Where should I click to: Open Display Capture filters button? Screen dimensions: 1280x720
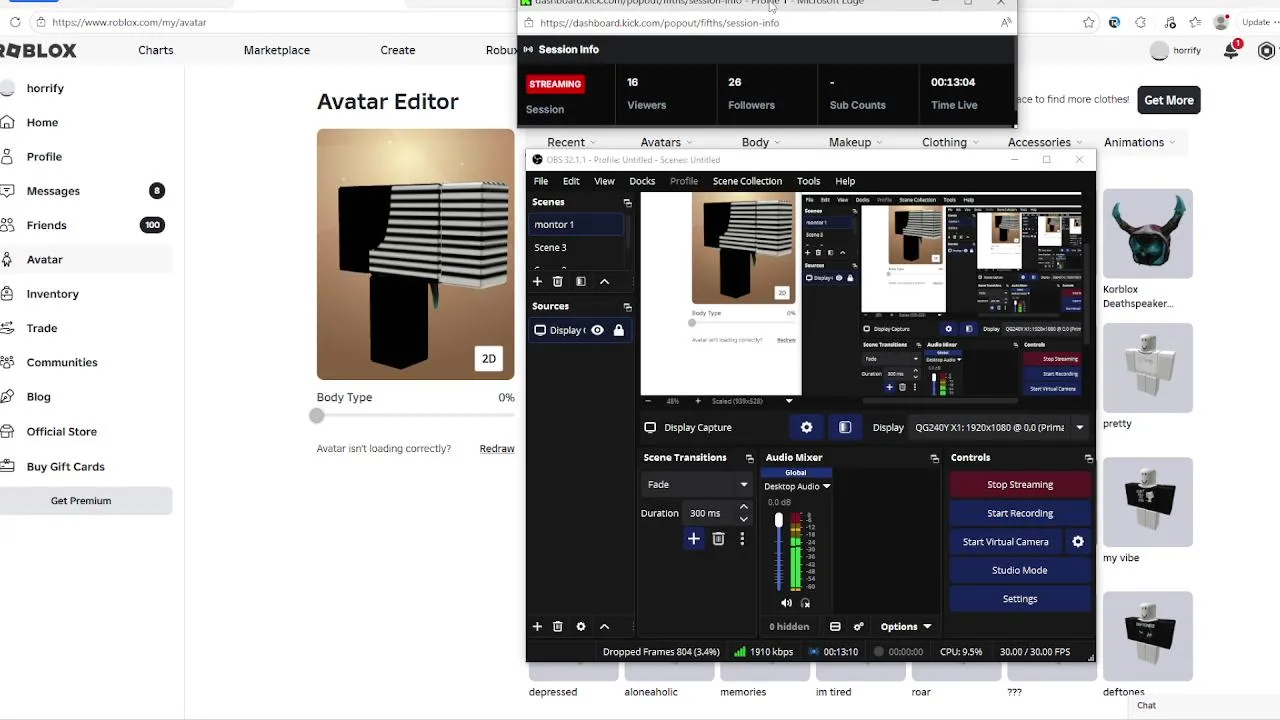[x=845, y=428]
